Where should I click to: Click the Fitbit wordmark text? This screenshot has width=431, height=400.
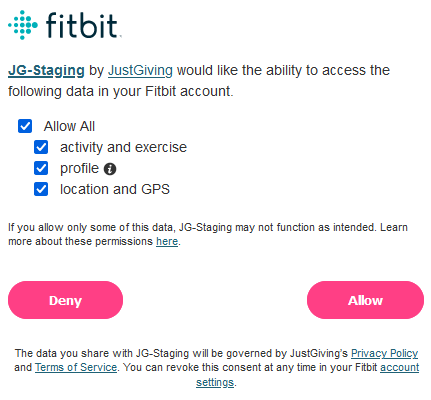point(82,25)
